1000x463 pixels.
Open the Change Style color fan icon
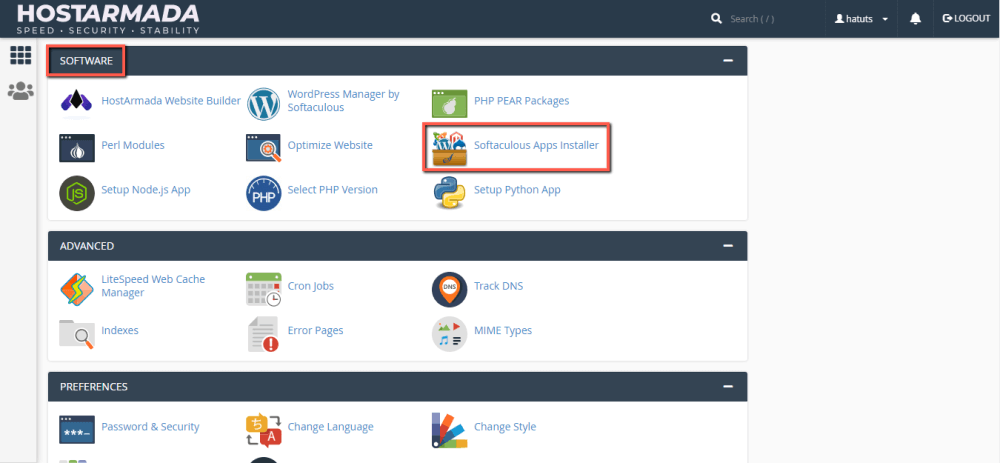pyautogui.click(x=449, y=429)
